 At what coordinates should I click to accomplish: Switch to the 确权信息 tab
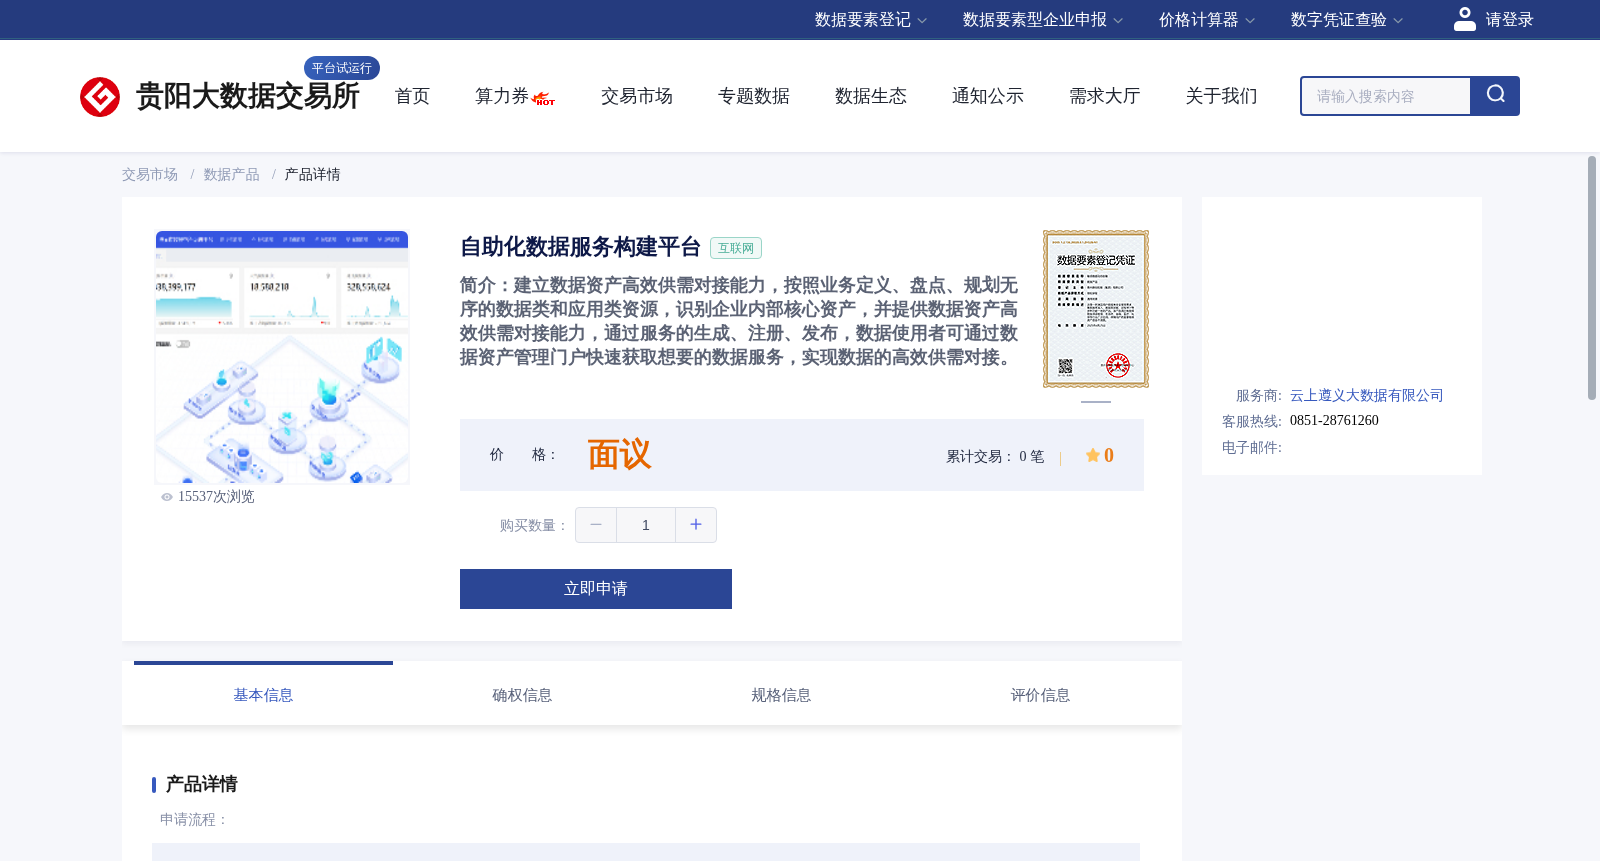522,695
